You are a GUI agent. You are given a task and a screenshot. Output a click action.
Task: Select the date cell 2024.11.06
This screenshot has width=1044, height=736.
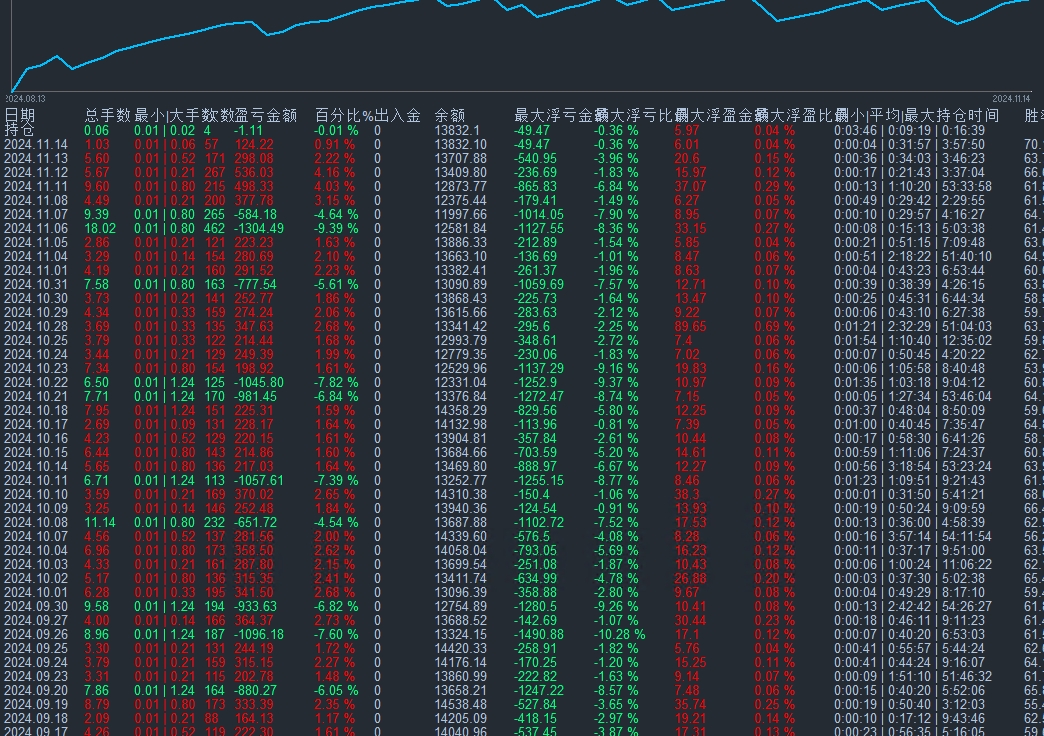pos(36,228)
